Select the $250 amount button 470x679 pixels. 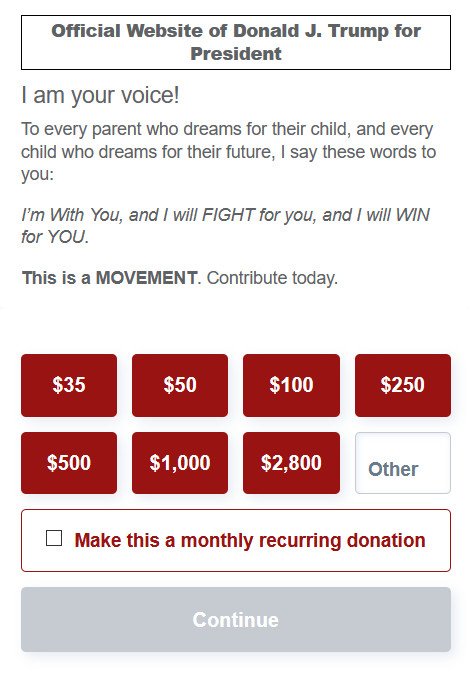point(403,385)
